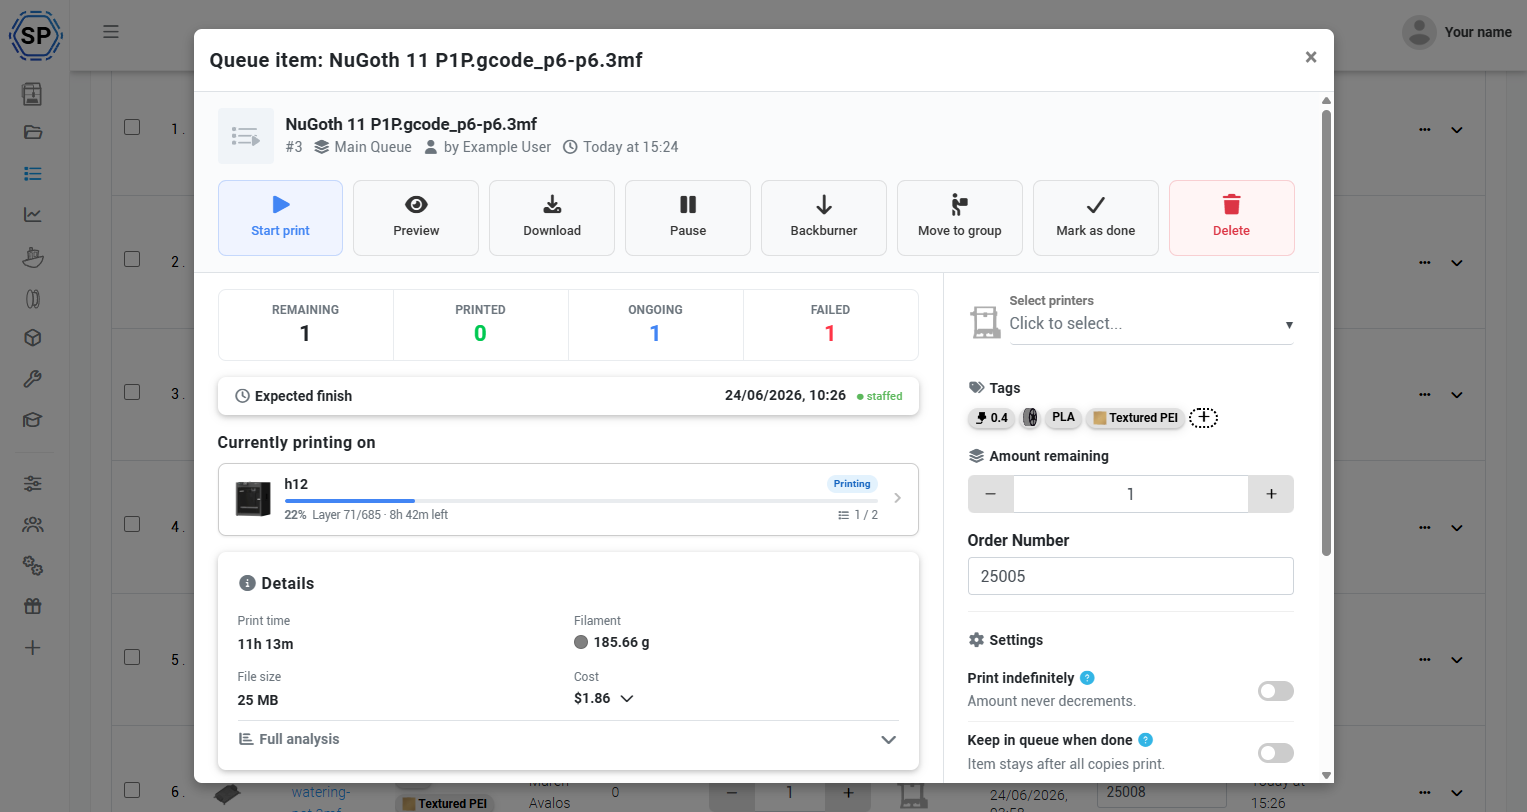Toggle Keep in queue when done switch
This screenshot has height=812, width=1527.
[1275, 753]
